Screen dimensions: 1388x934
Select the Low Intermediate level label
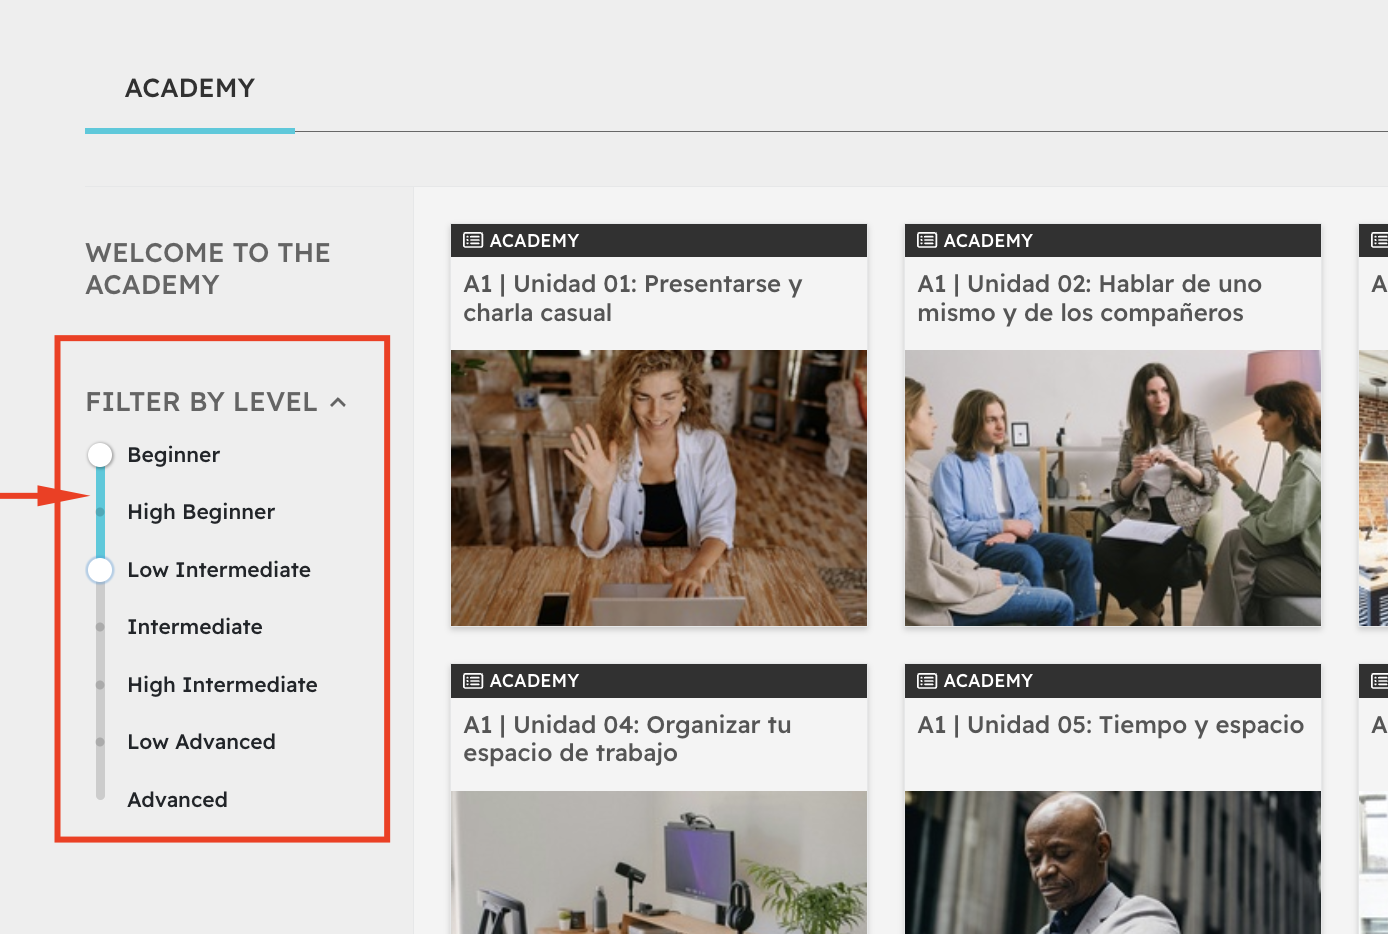pos(219,570)
